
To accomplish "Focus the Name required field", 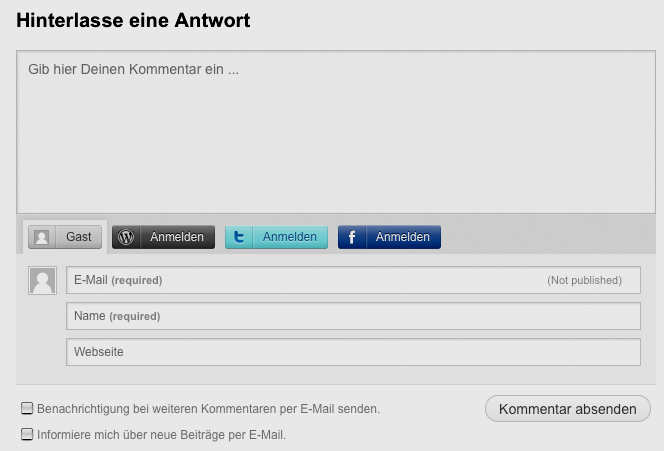I will coord(353,317).
